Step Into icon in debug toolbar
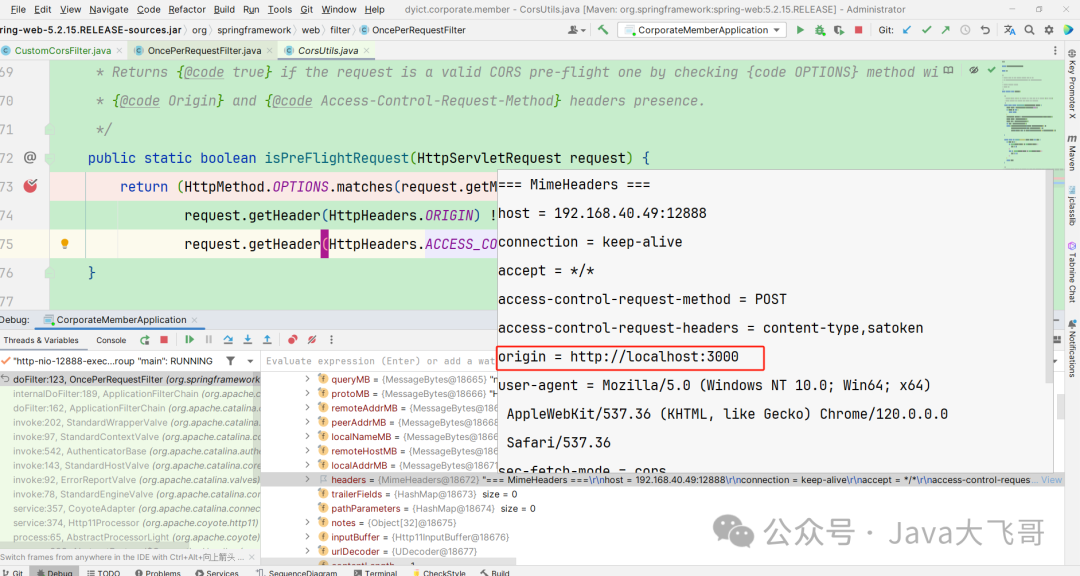 pos(247,340)
